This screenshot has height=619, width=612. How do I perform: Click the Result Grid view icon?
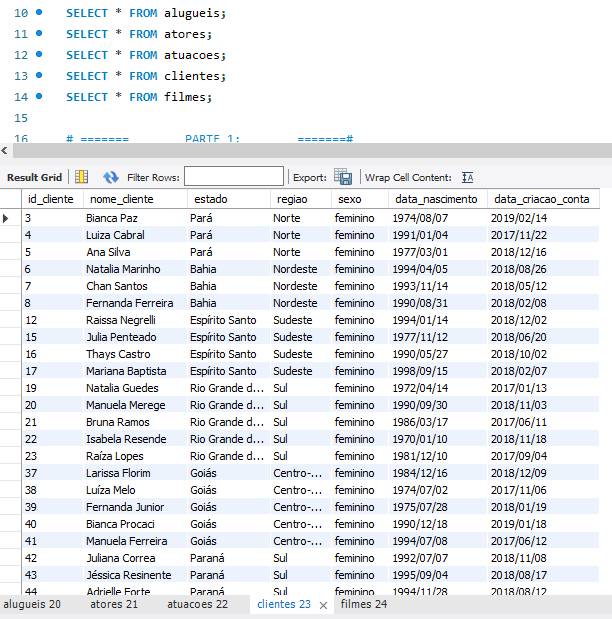[x=82, y=177]
